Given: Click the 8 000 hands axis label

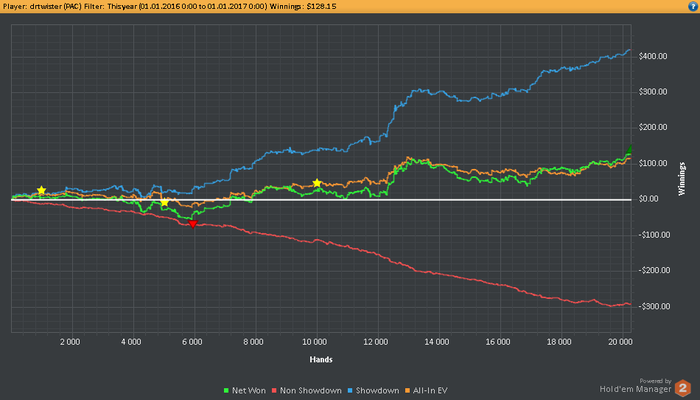Looking at the screenshot, I should [254, 342].
